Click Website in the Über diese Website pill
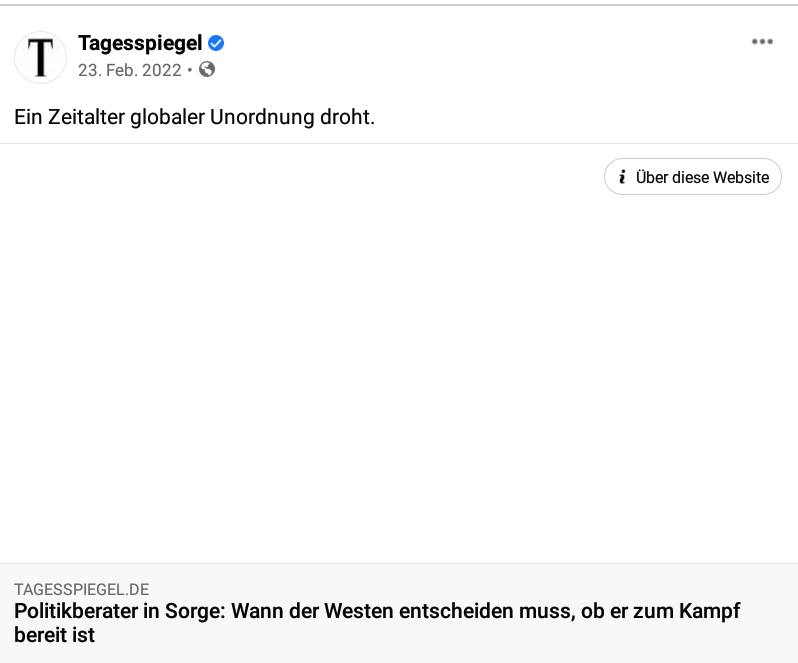Screen dimensions: 798x663 pyautogui.click(x=741, y=177)
